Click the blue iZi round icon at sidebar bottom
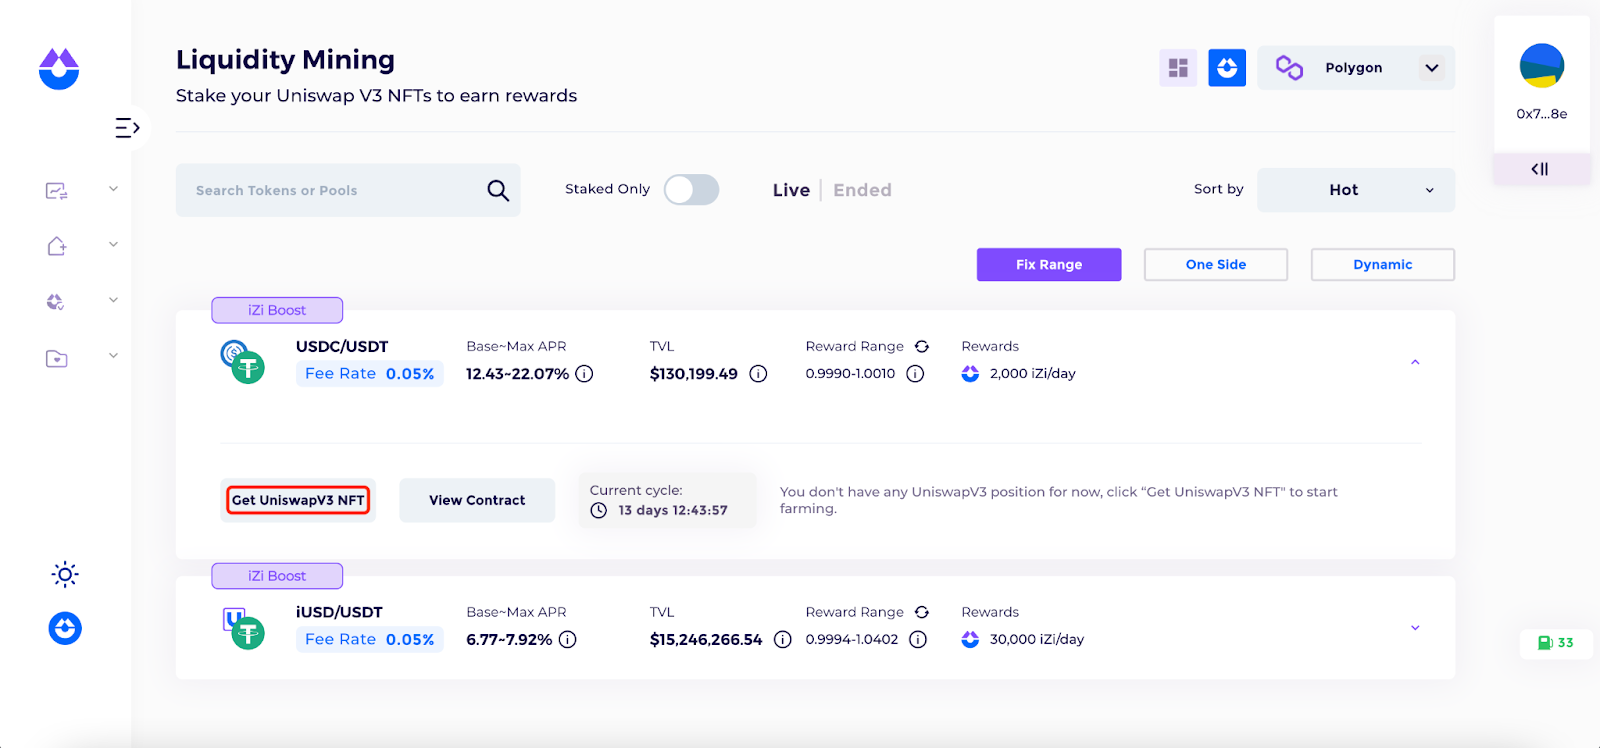The image size is (1600, 748). click(x=65, y=628)
